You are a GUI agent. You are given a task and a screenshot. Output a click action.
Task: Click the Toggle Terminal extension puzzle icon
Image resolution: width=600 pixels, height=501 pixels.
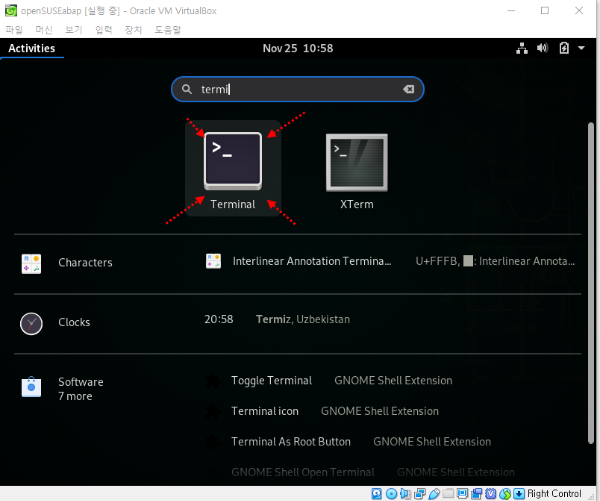(212, 380)
